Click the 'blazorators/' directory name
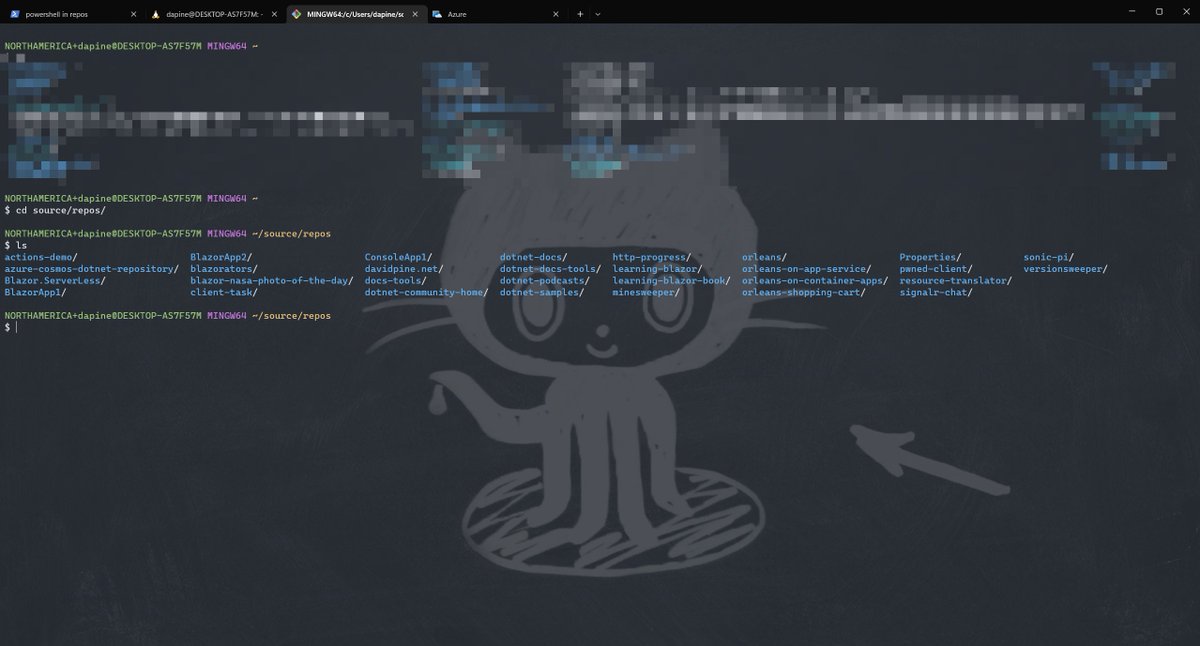1200x646 pixels. (224, 269)
